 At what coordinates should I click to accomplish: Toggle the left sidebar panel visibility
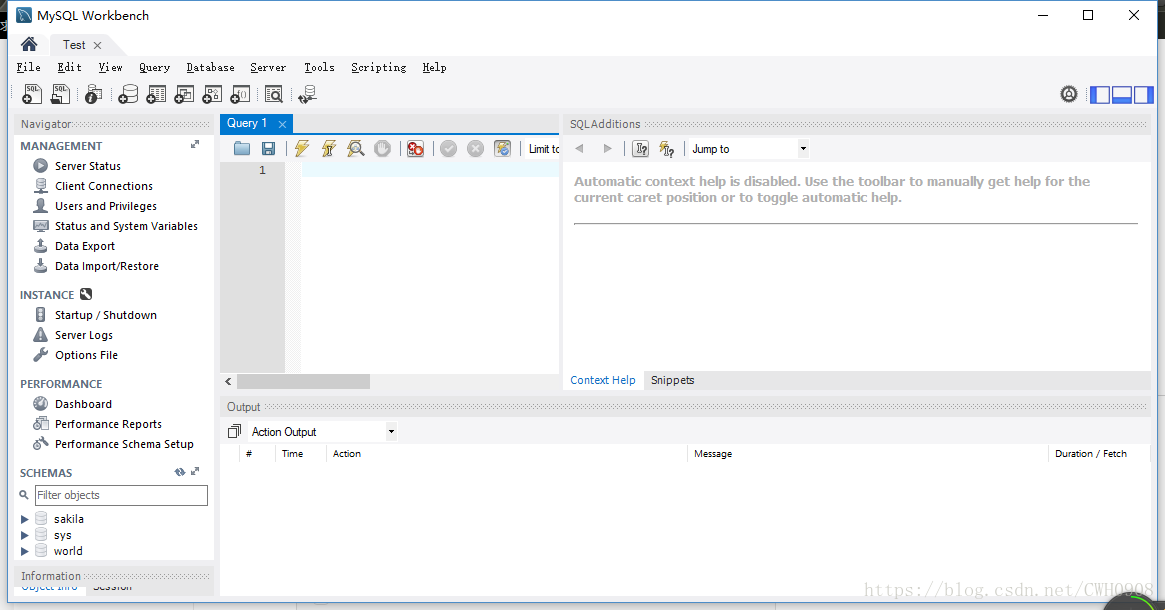tap(1100, 94)
